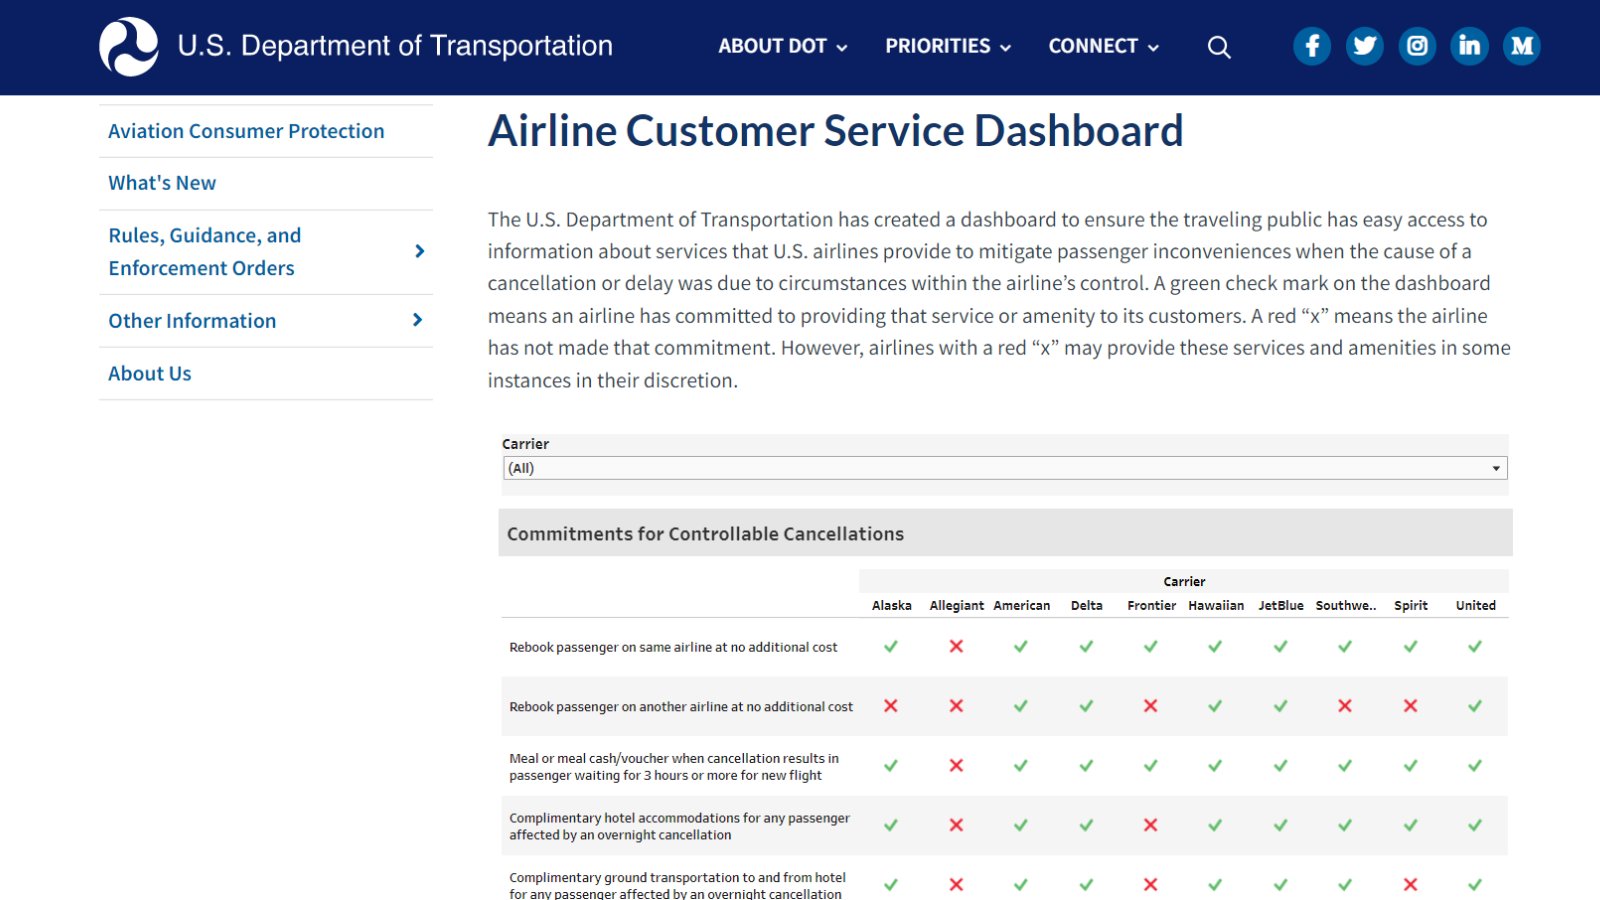
Task: Expand Rules, Guidance, and Enforcement Orders chevron
Action: [419, 251]
